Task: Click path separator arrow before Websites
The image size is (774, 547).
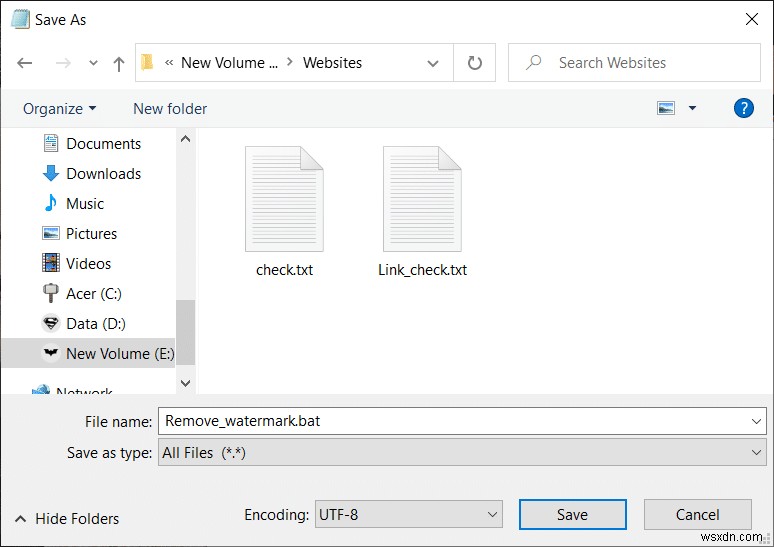Action: 290,62
